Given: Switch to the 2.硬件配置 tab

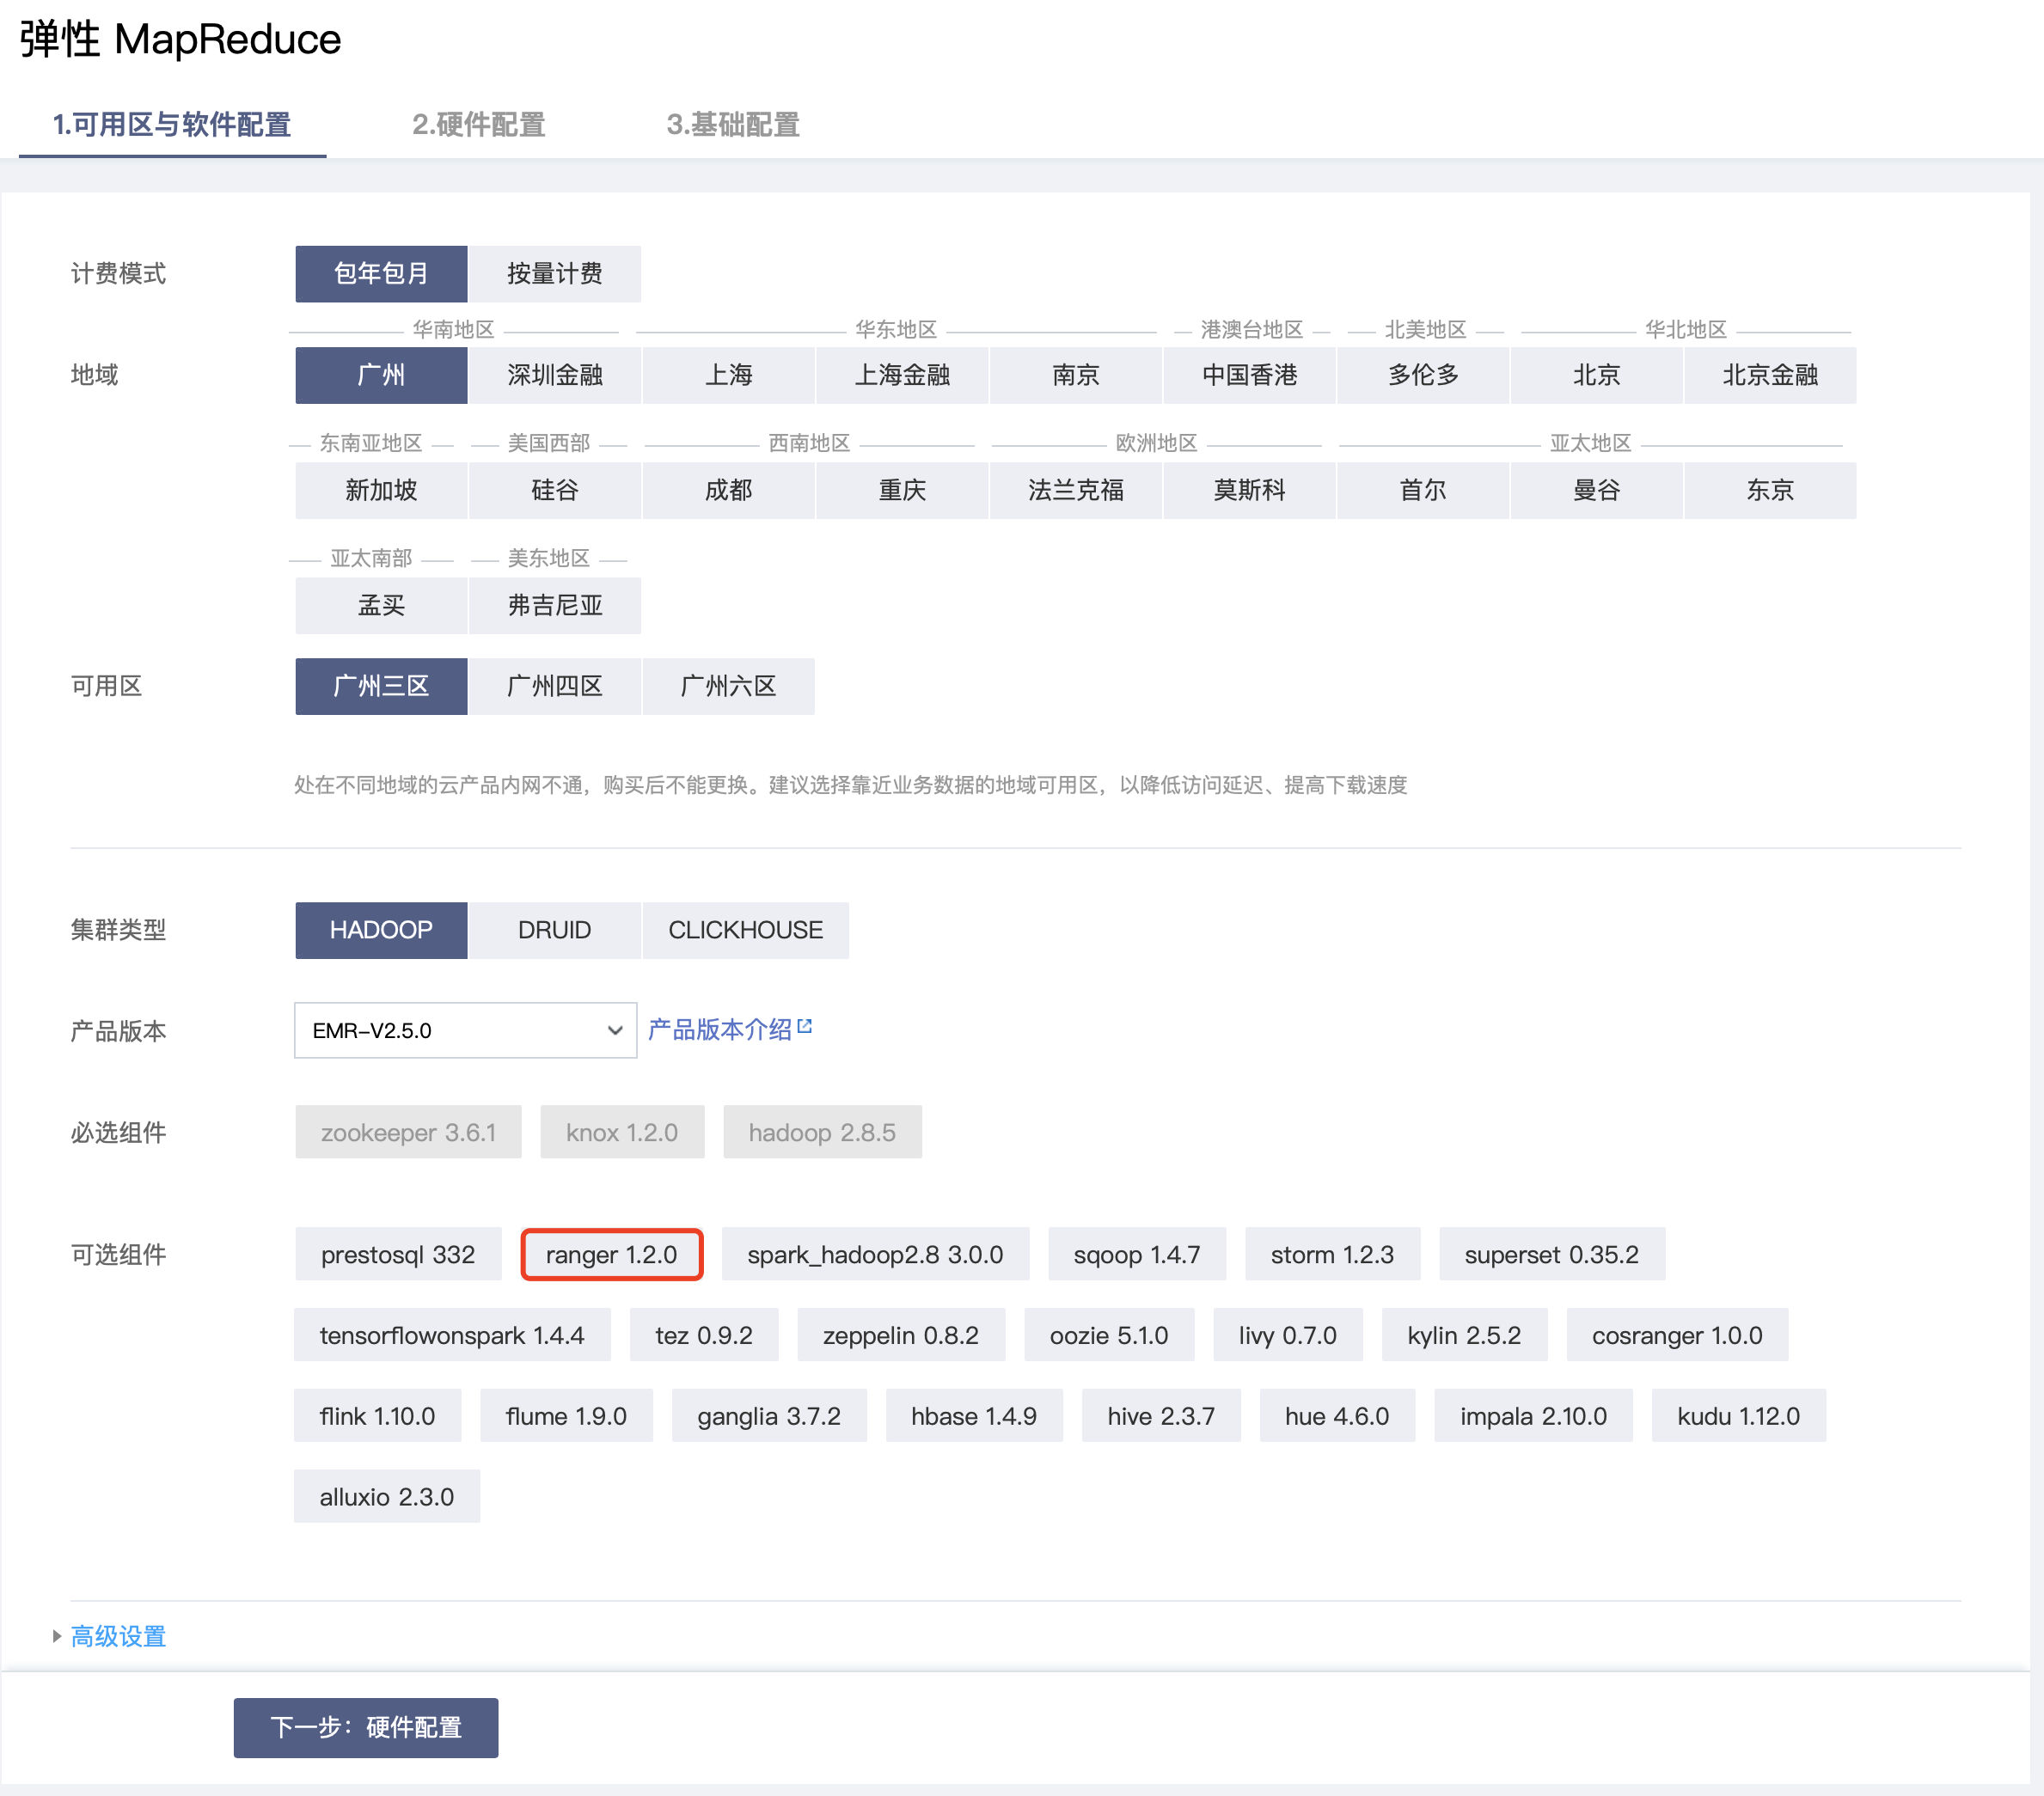Looking at the screenshot, I should (x=477, y=125).
